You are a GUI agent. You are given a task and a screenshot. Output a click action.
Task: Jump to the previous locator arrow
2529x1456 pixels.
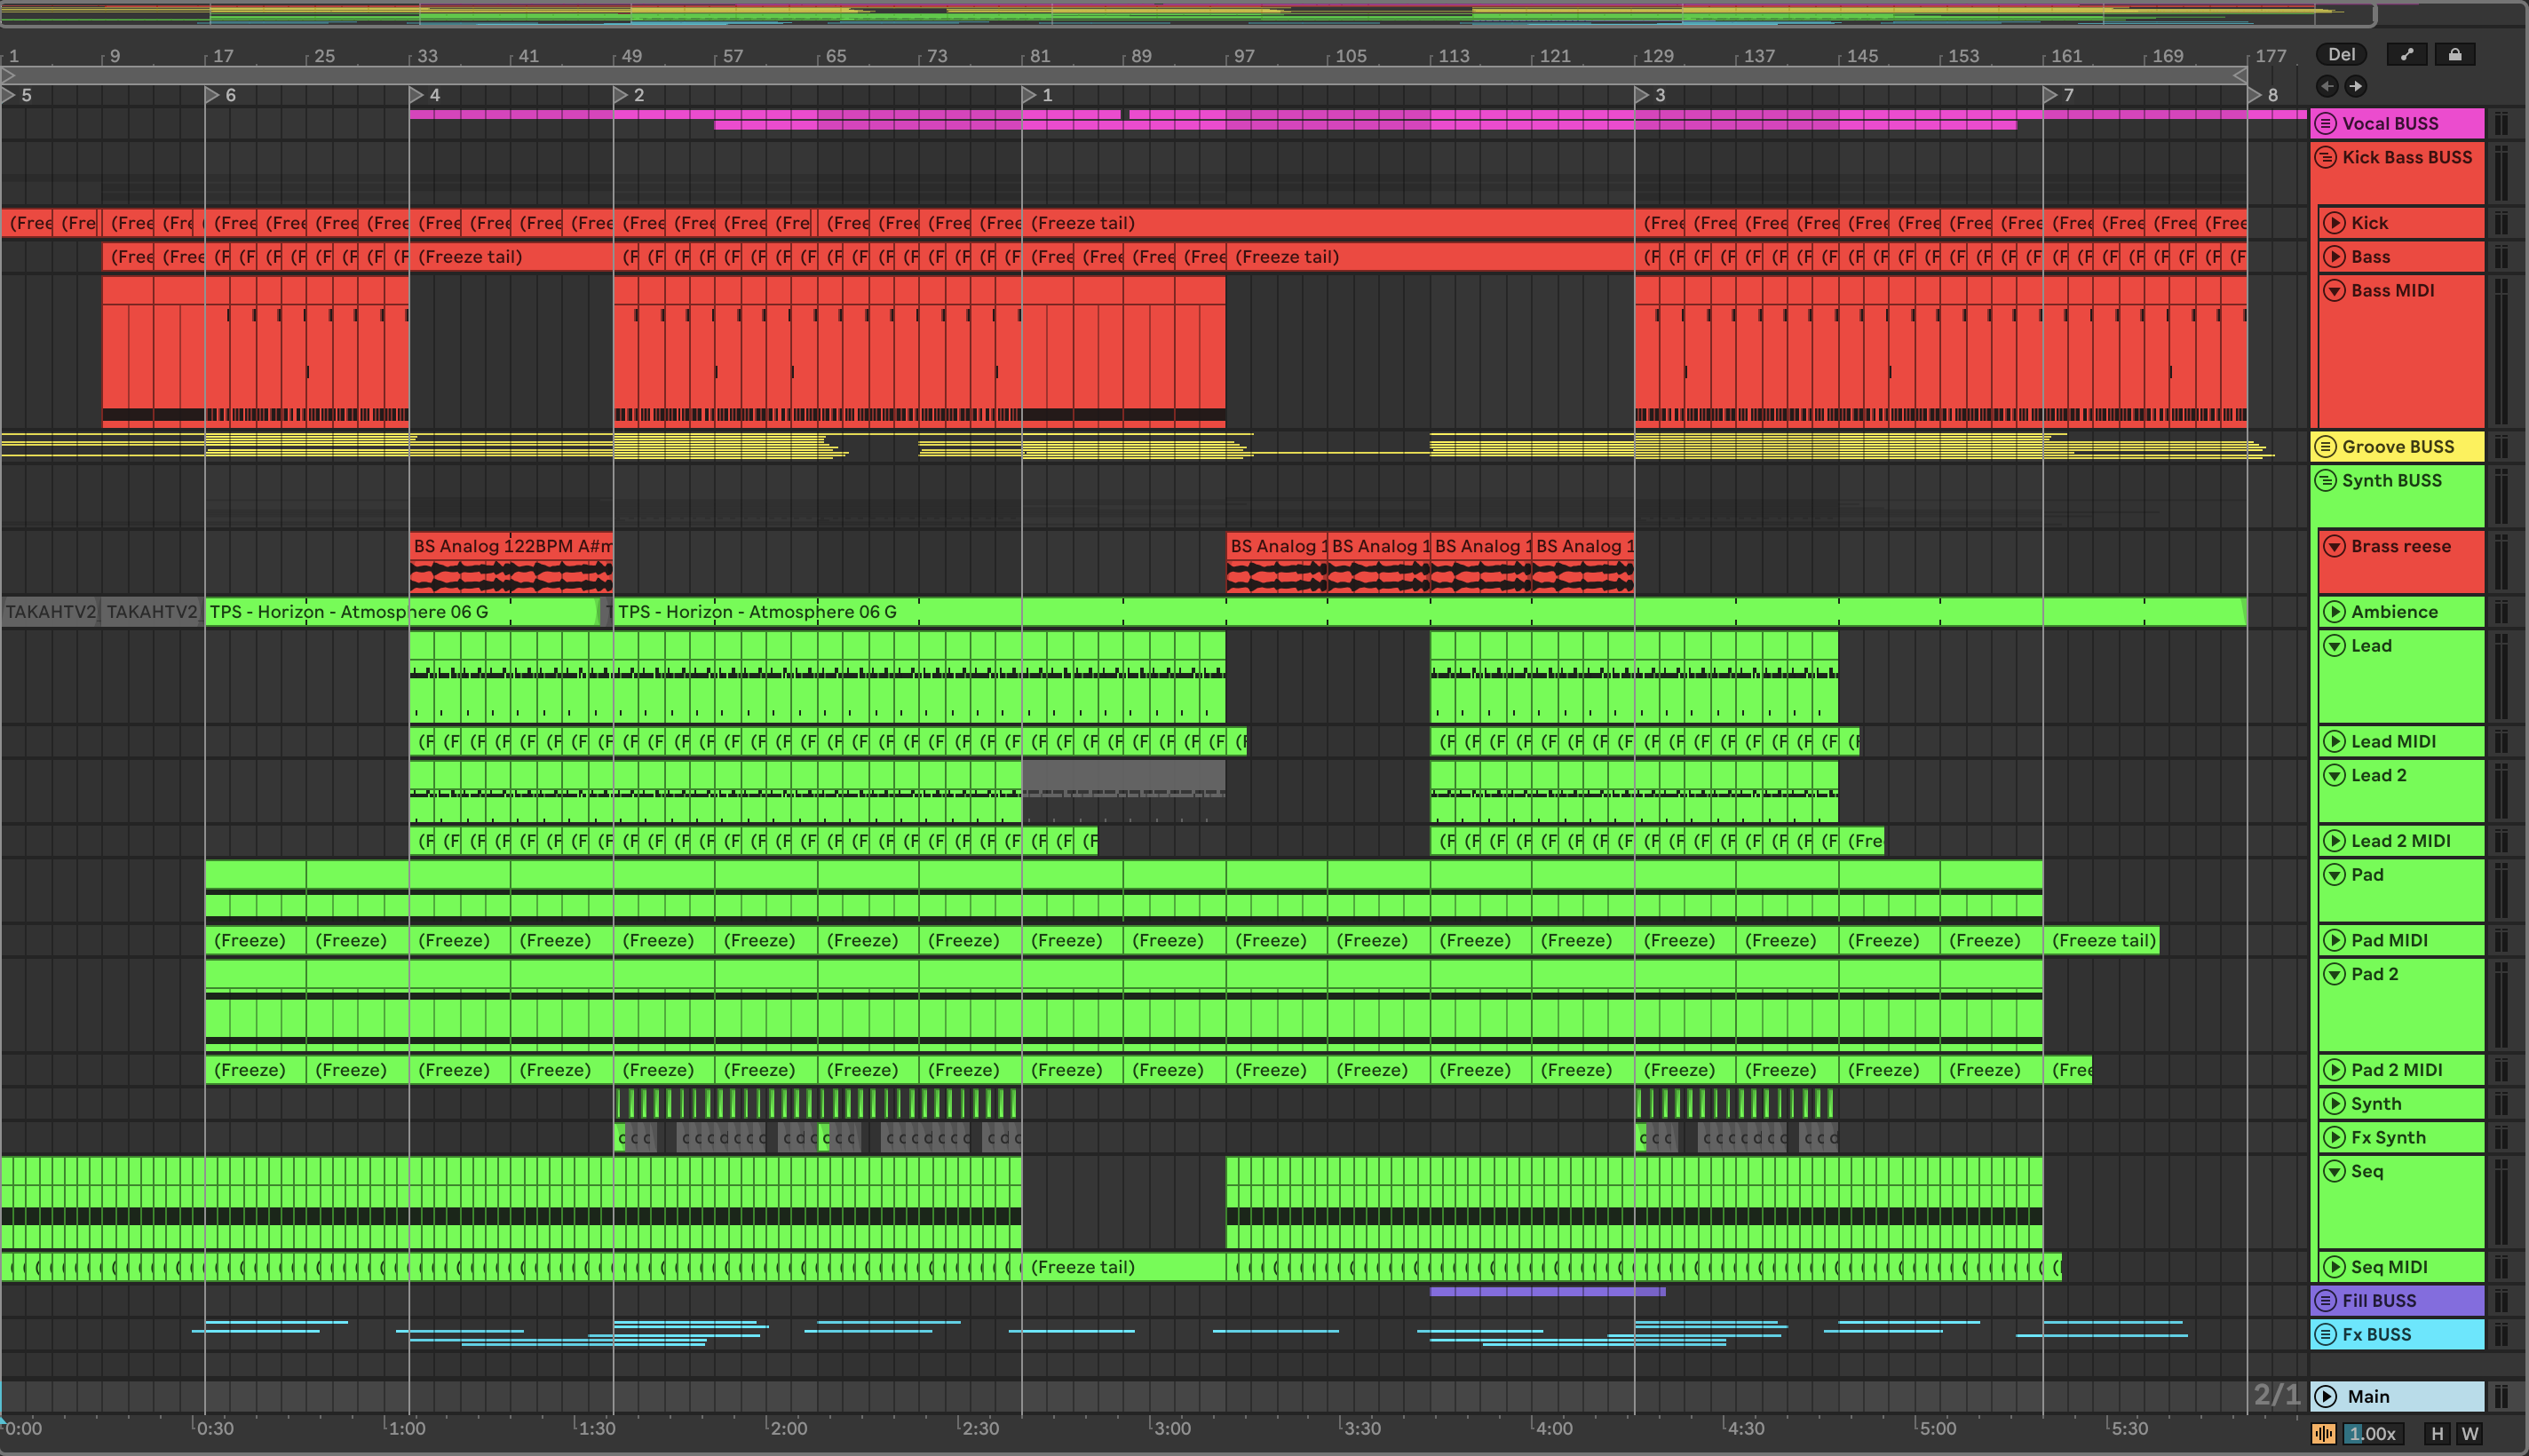click(x=2327, y=86)
